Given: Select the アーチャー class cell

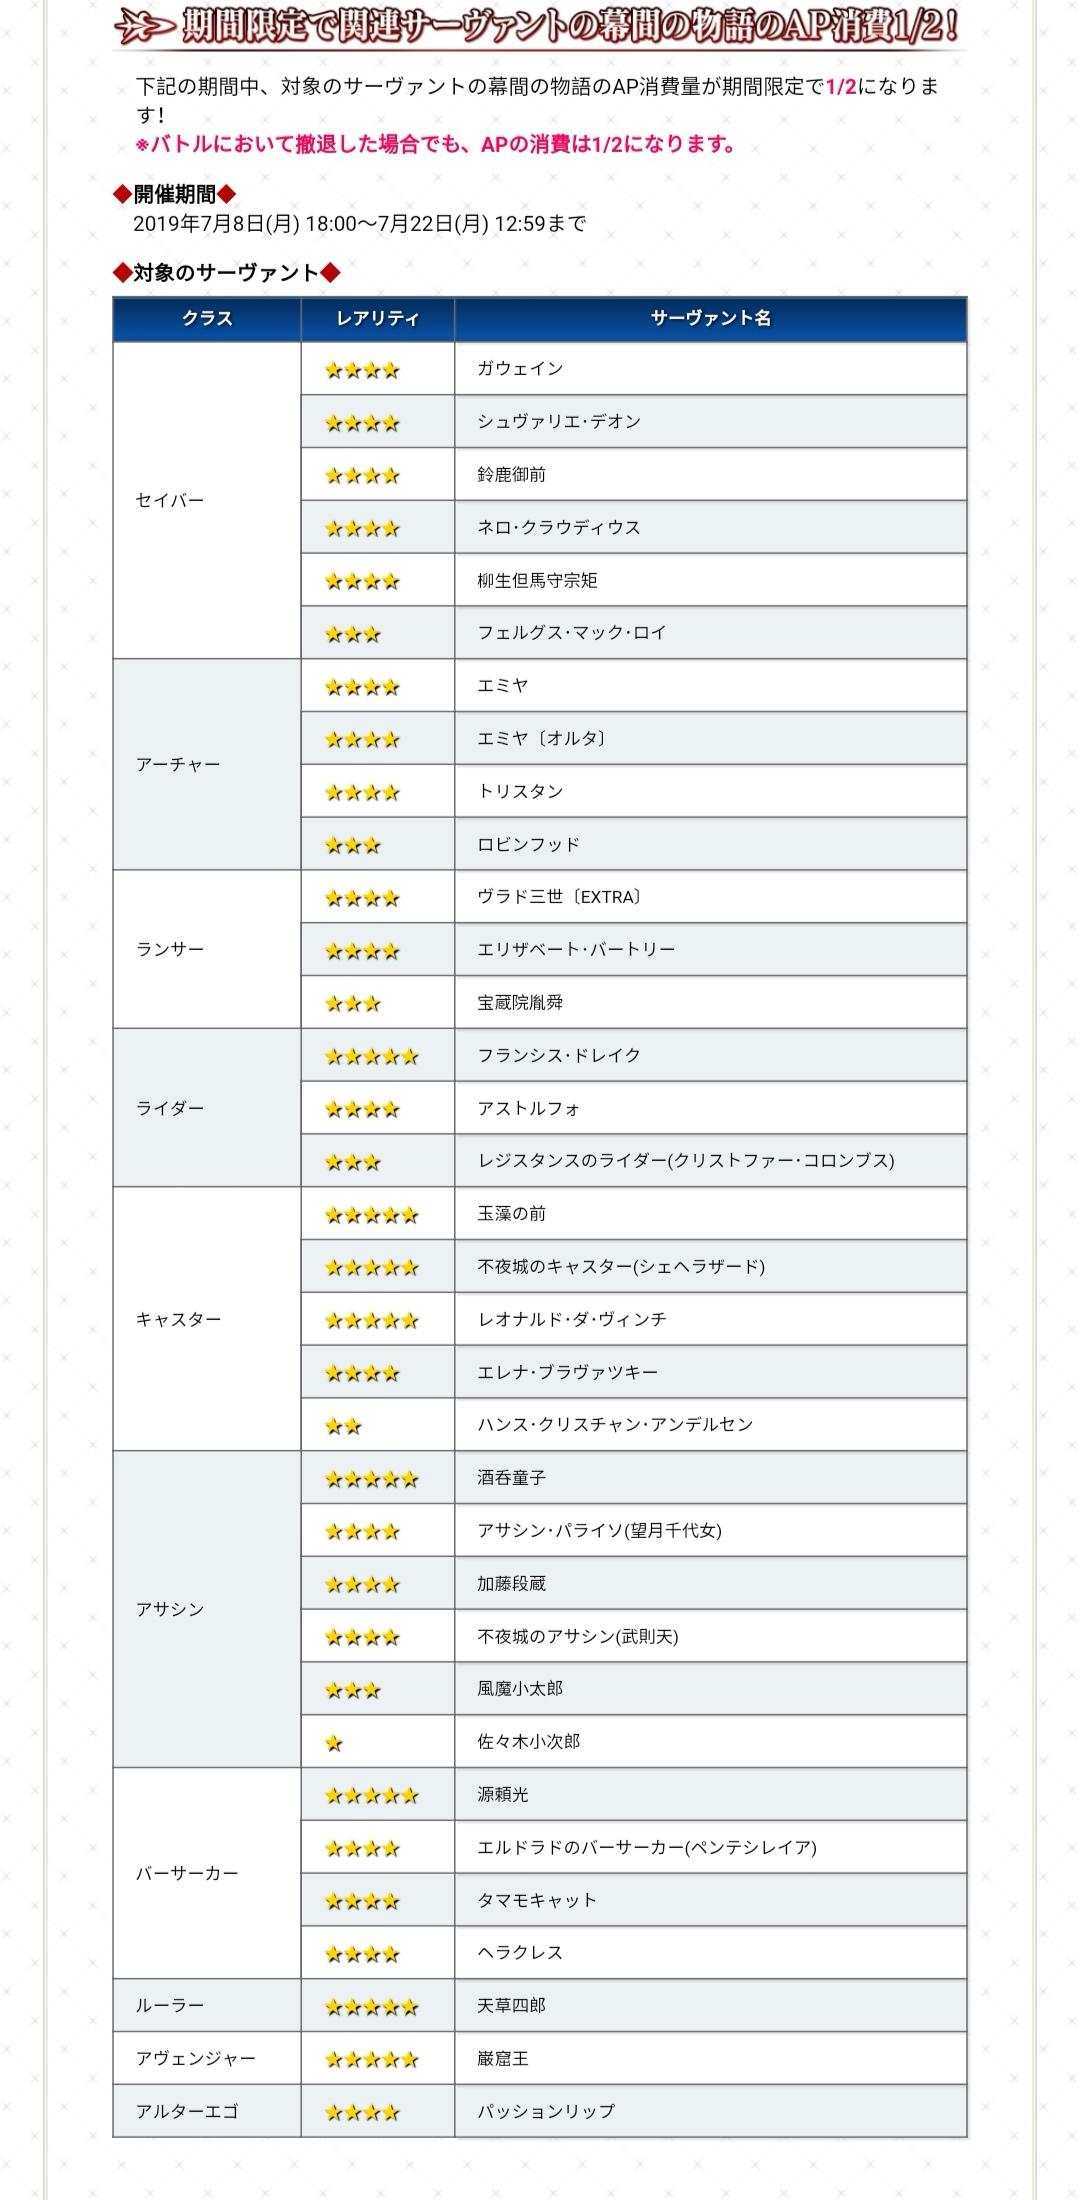Looking at the screenshot, I should [178, 764].
